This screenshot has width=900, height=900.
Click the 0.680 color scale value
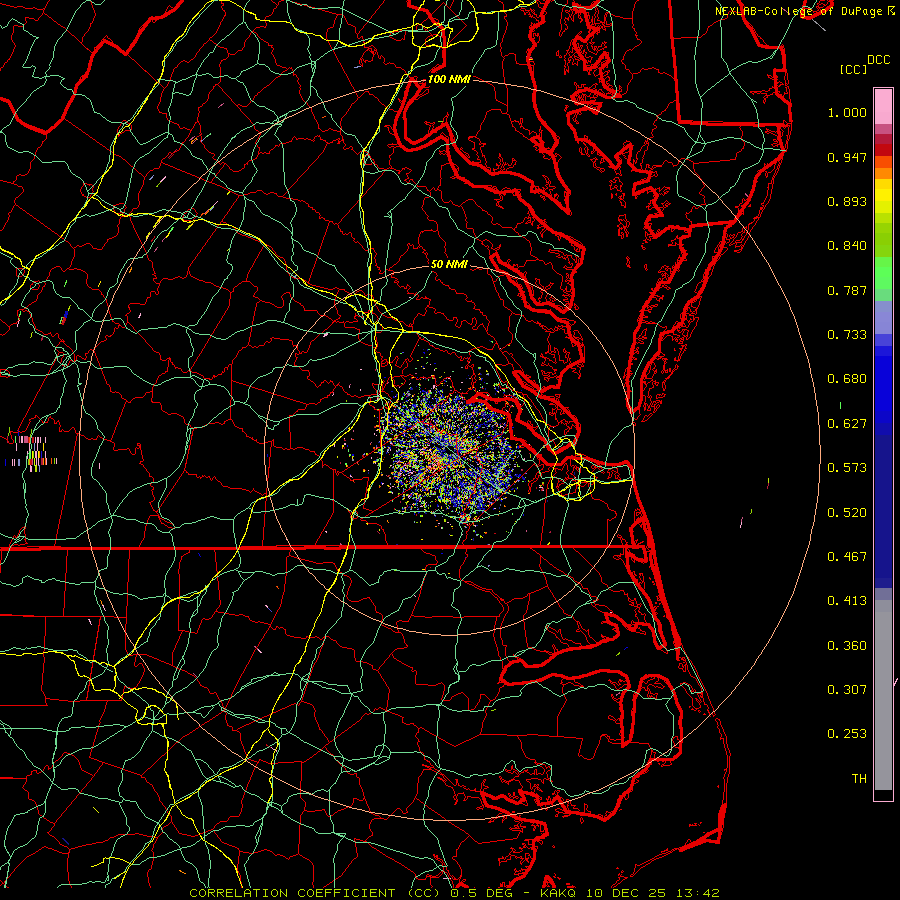847,379
